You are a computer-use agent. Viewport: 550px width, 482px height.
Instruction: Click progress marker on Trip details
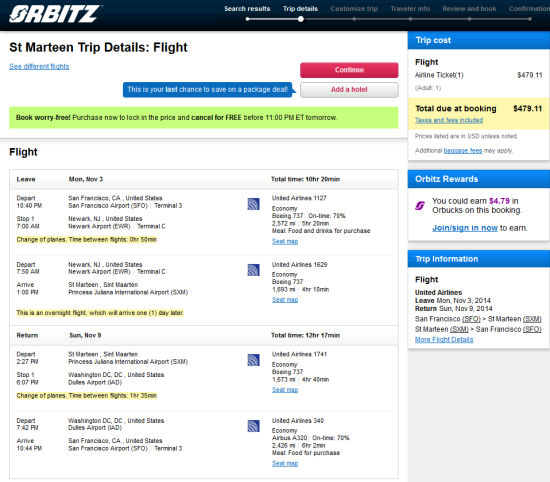coord(301,19)
